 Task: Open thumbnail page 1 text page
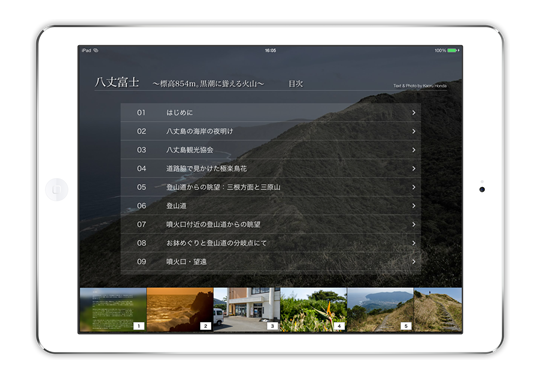113,310
